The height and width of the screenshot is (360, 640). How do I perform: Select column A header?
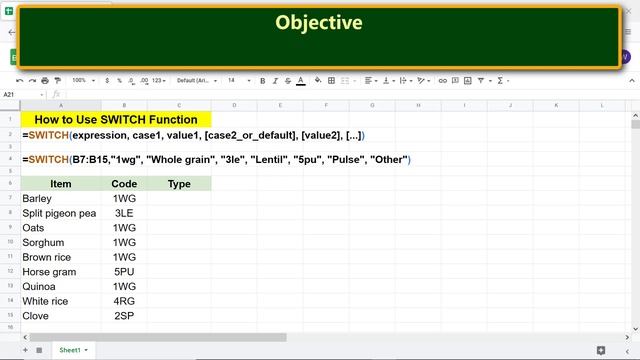coord(61,105)
